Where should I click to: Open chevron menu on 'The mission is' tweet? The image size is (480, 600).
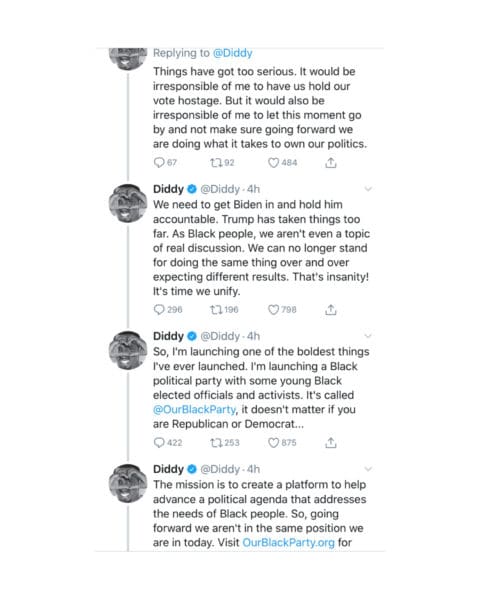368,469
